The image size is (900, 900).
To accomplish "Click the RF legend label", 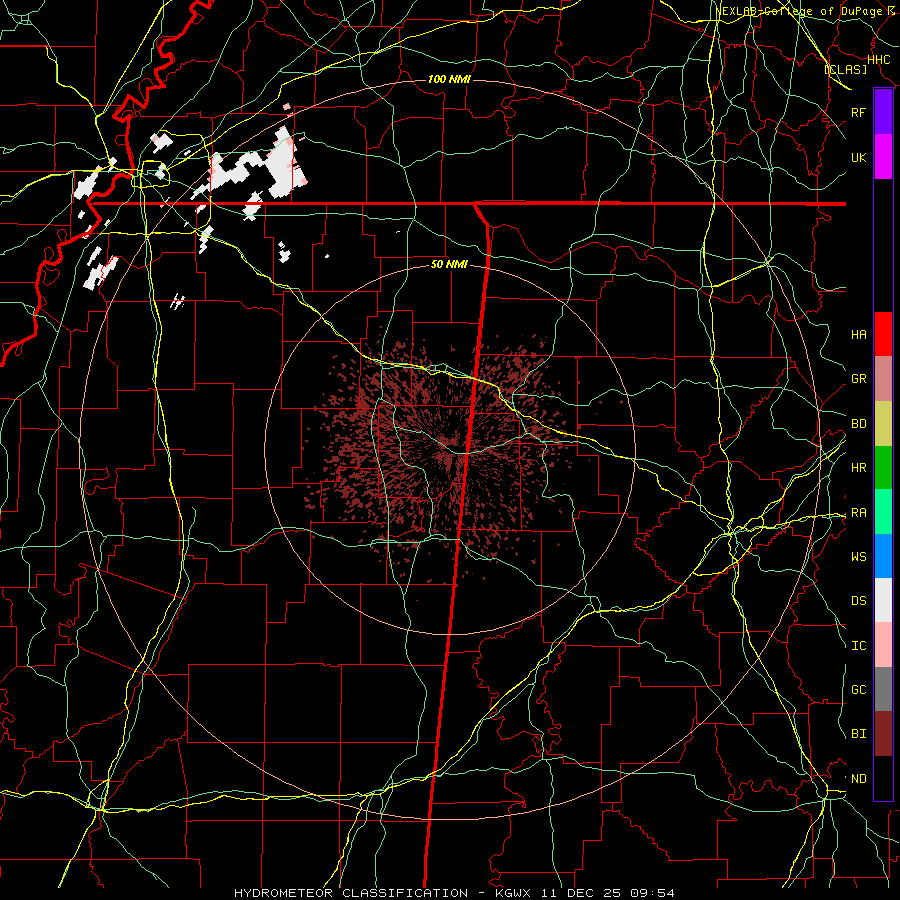I will coord(858,112).
